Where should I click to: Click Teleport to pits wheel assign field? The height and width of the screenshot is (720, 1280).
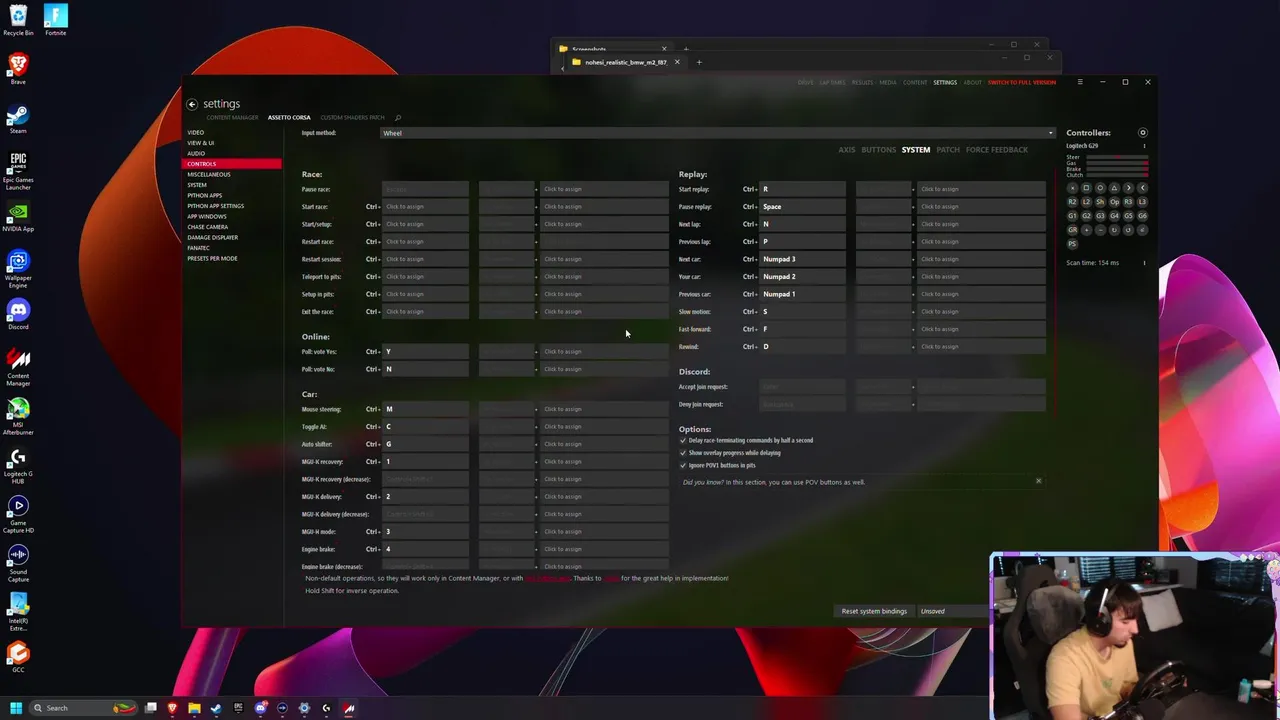[605, 277]
